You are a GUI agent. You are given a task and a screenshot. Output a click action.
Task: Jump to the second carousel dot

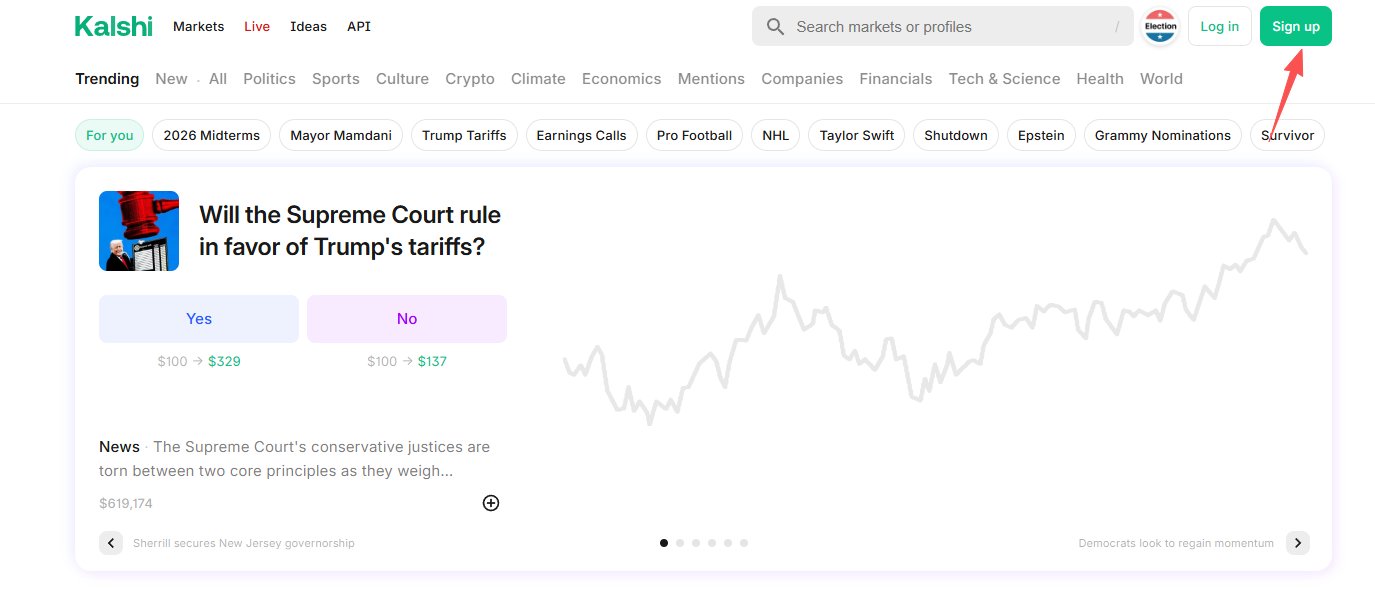[x=680, y=543]
